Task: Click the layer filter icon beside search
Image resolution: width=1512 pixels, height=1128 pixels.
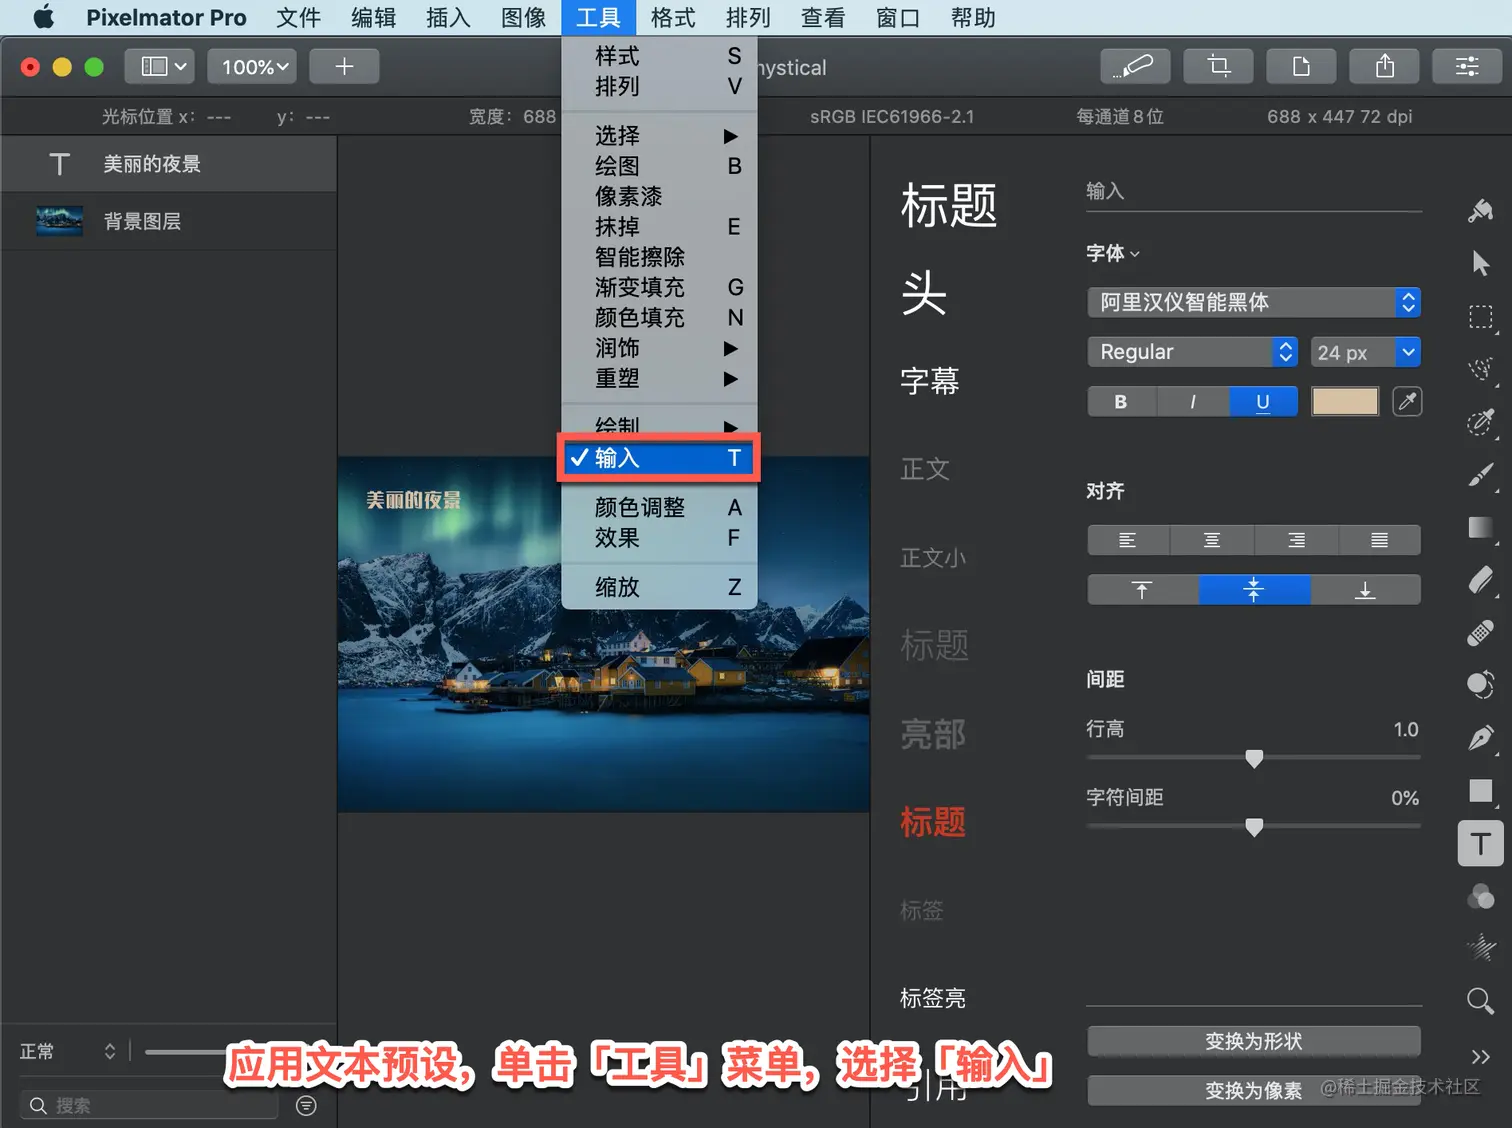Action: pyautogui.click(x=307, y=1105)
